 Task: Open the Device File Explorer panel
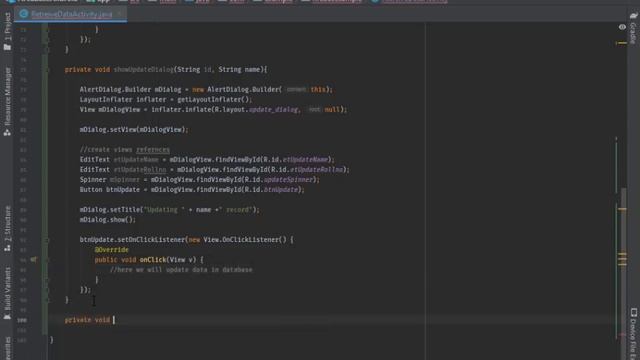pos(633,333)
